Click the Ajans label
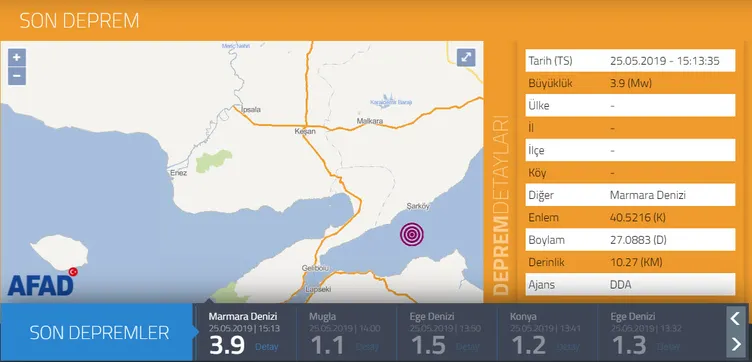Viewport: 752px width, 362px height. tap(541, 285)
